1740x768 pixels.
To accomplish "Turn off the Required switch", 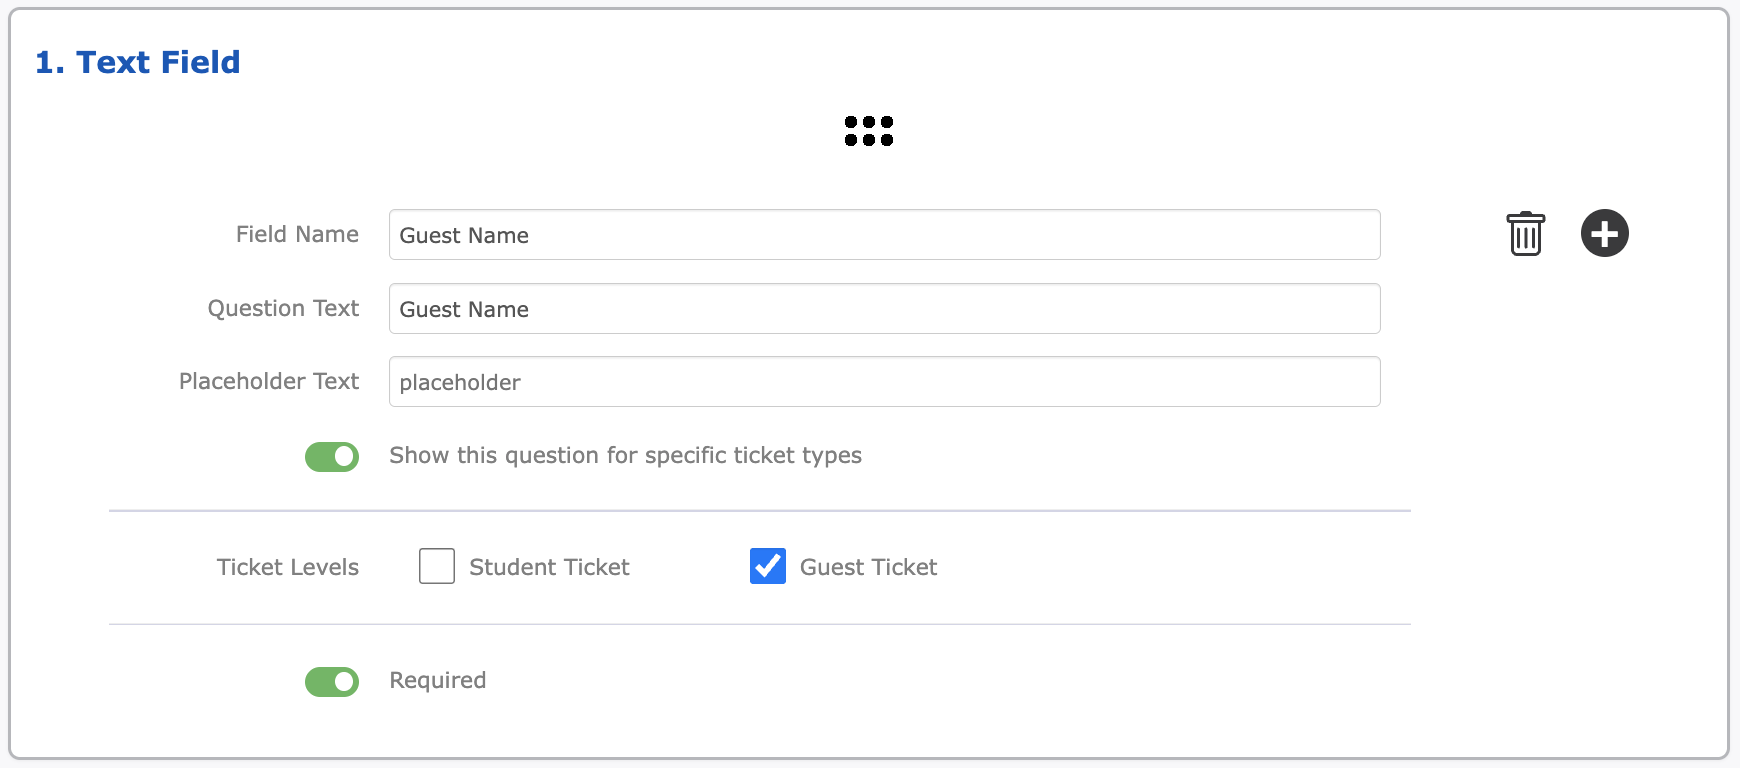I will pos(332,682).
